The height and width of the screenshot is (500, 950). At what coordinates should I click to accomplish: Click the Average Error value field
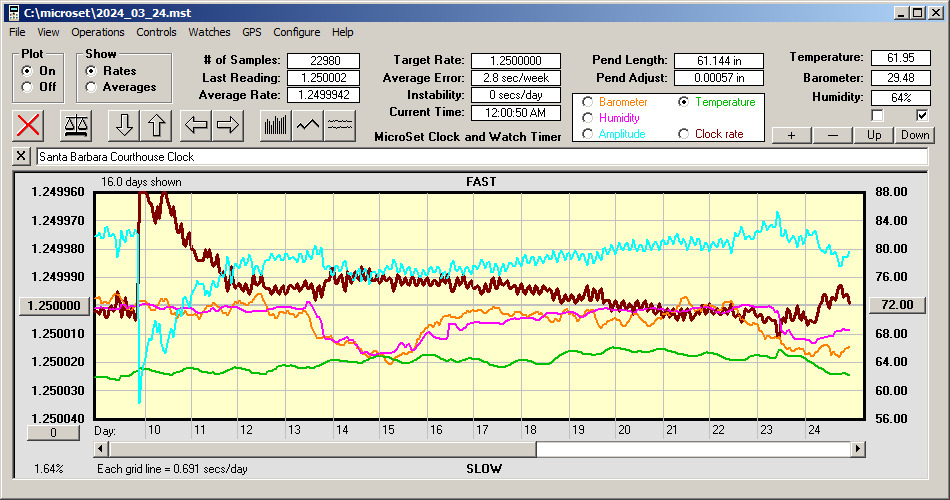pyautogui.click(x=516, y=78)
